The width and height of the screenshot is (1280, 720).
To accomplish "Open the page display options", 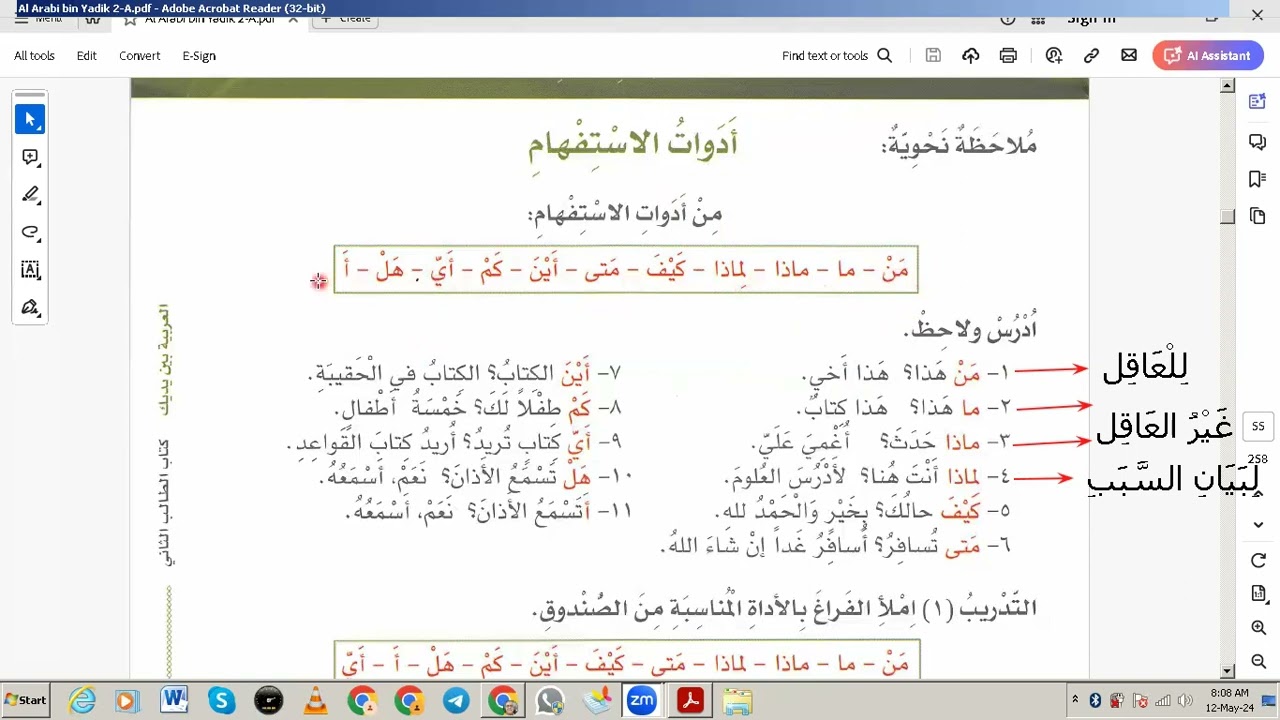I will 1258,594.
